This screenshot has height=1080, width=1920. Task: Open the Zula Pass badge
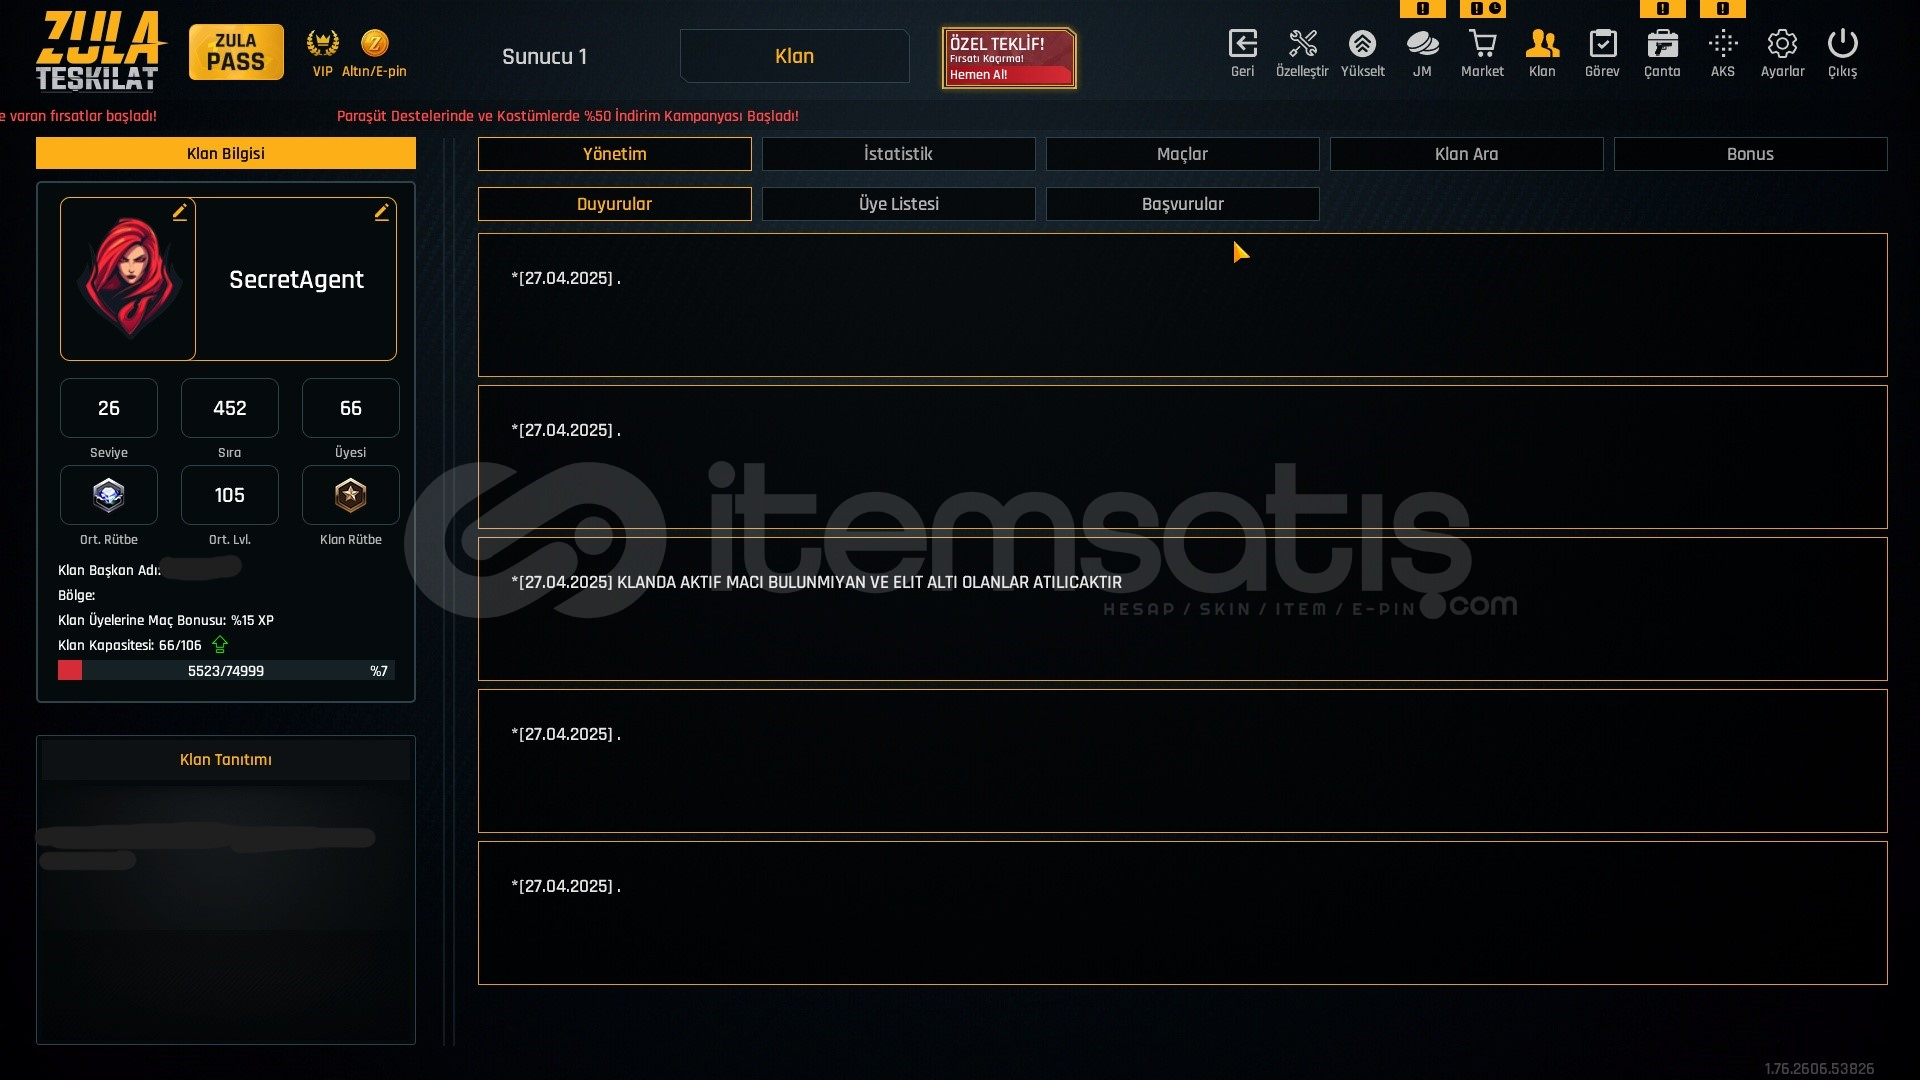(x=236, y=52)
